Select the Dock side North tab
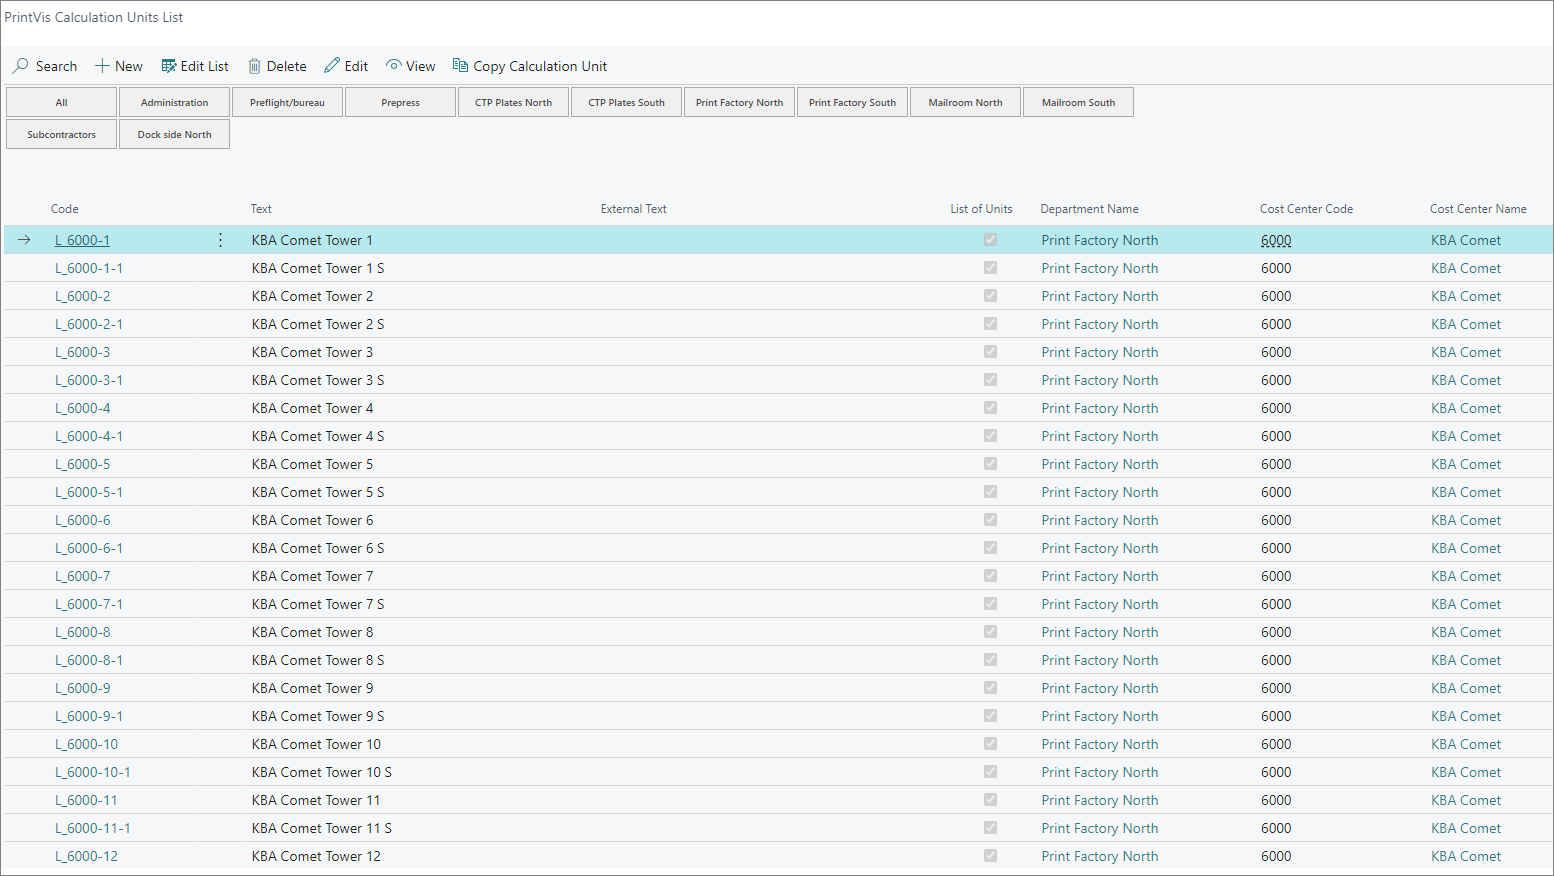 tap(175, 135)
